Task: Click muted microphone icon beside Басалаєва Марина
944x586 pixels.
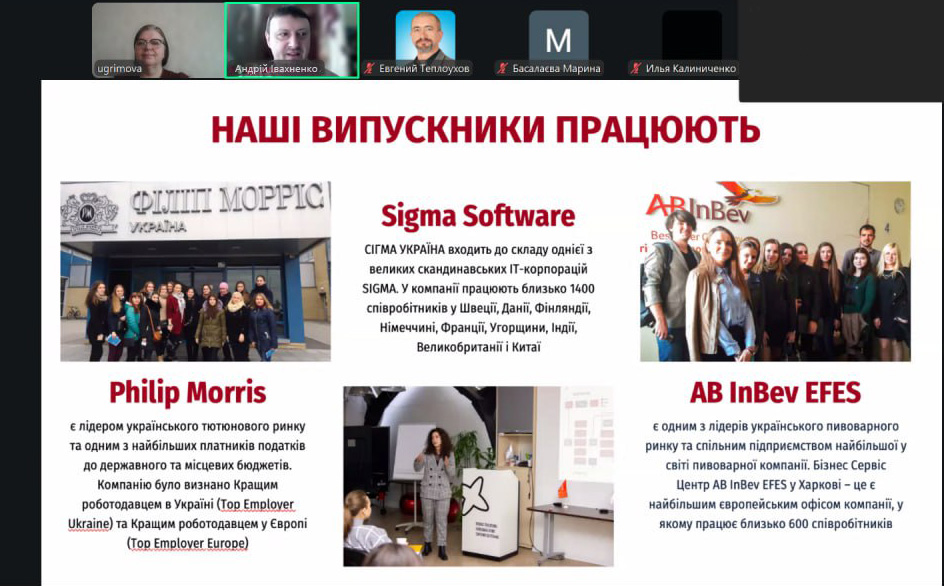Action: coord(502,69)
